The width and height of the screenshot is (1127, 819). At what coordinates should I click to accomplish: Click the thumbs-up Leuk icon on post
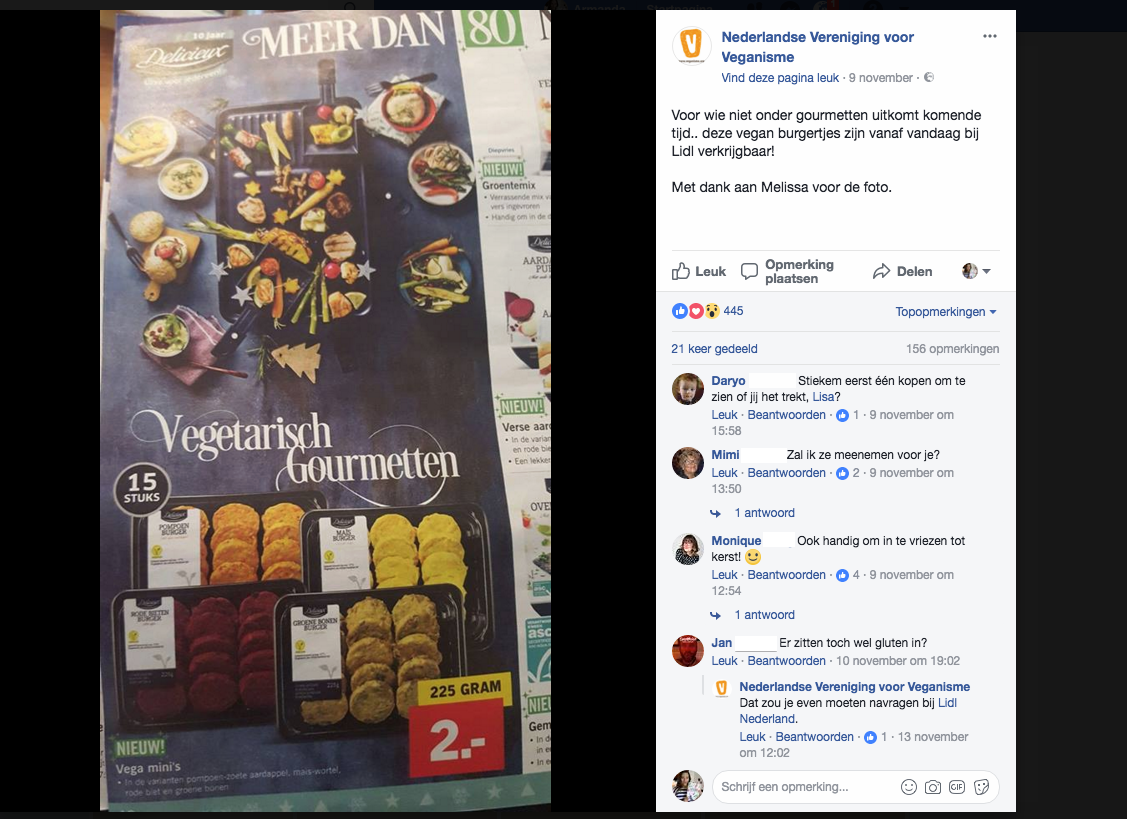(x=681, y=271)
